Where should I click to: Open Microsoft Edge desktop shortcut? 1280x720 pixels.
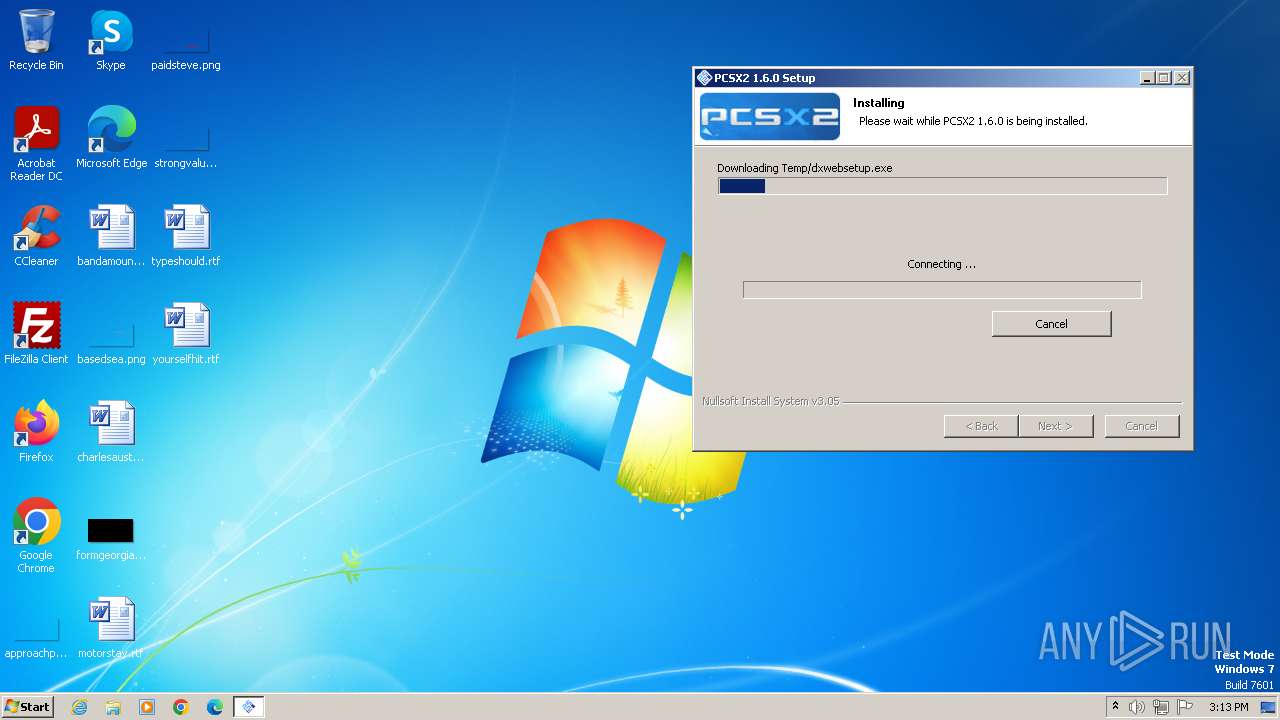[x=111, y=138]
